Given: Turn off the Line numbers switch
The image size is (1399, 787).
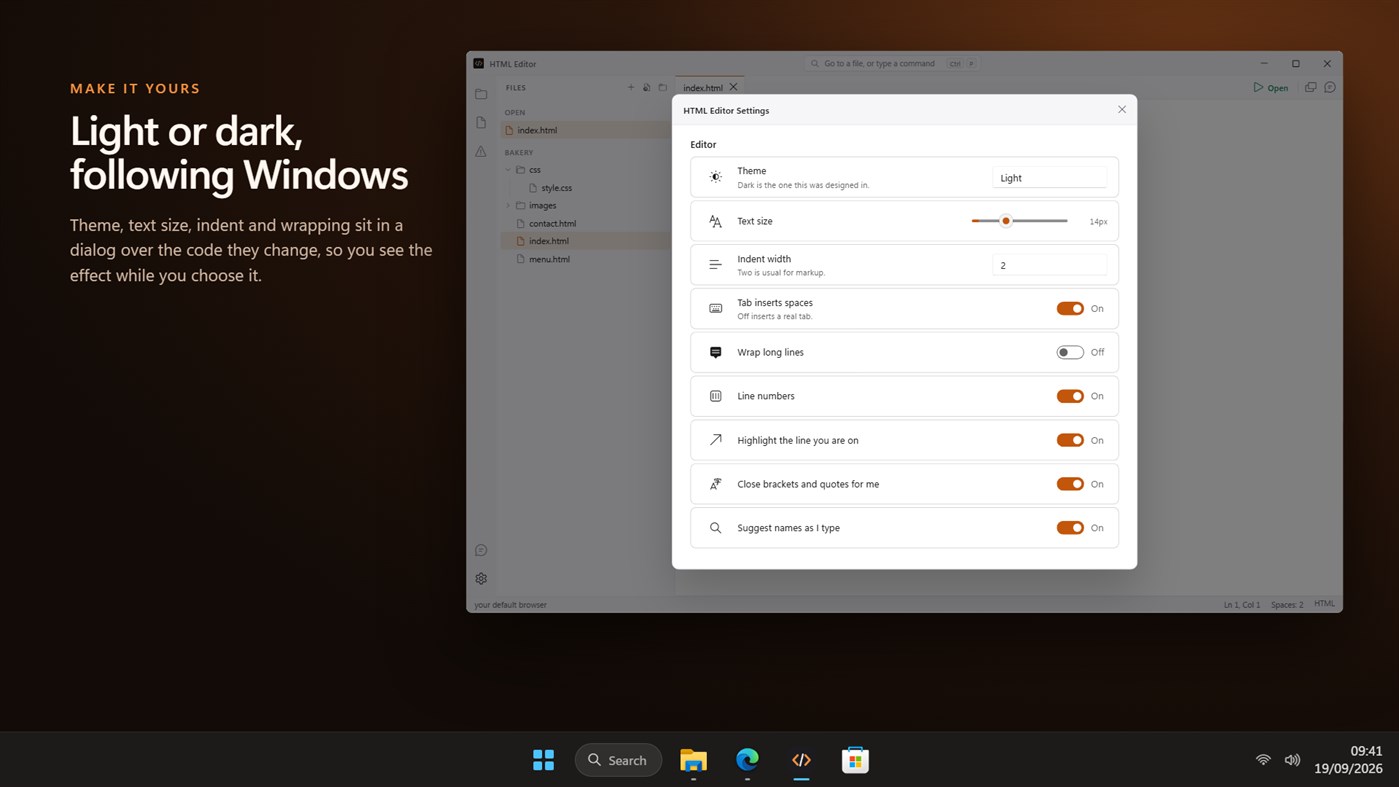Looking at the screenshot, I should click(x=1070, y=396).
